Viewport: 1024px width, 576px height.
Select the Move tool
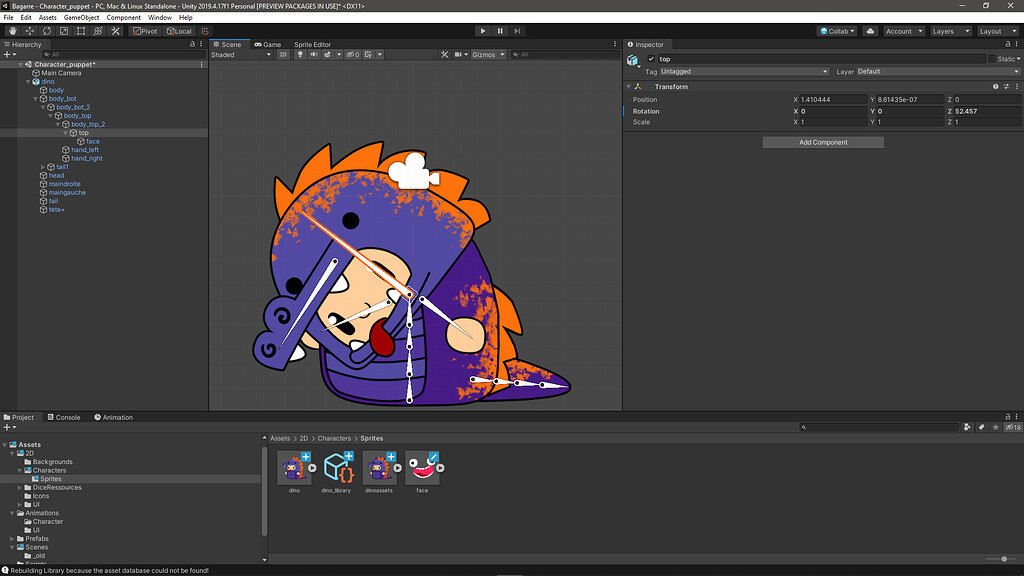[30, 31]
